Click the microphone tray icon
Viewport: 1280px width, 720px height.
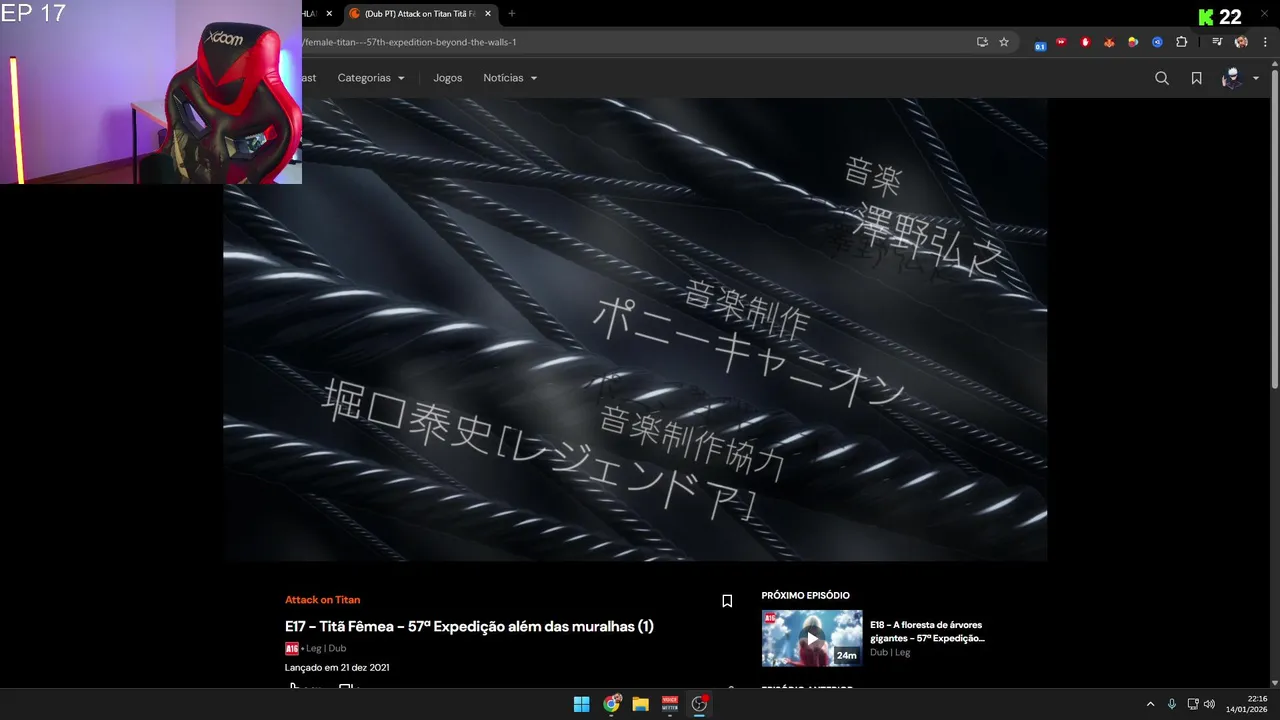1172,704
